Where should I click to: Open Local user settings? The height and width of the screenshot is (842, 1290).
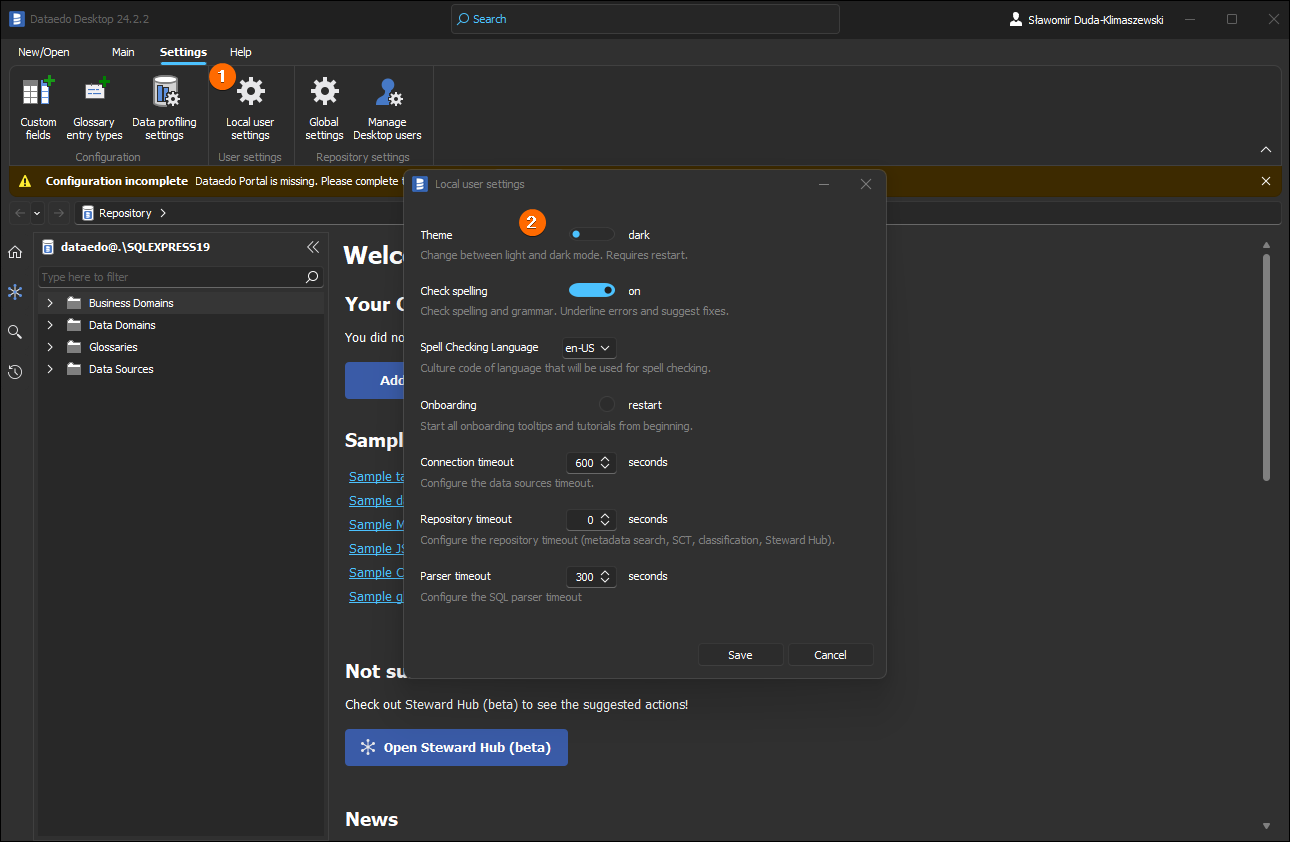click(x=250, y=108)
